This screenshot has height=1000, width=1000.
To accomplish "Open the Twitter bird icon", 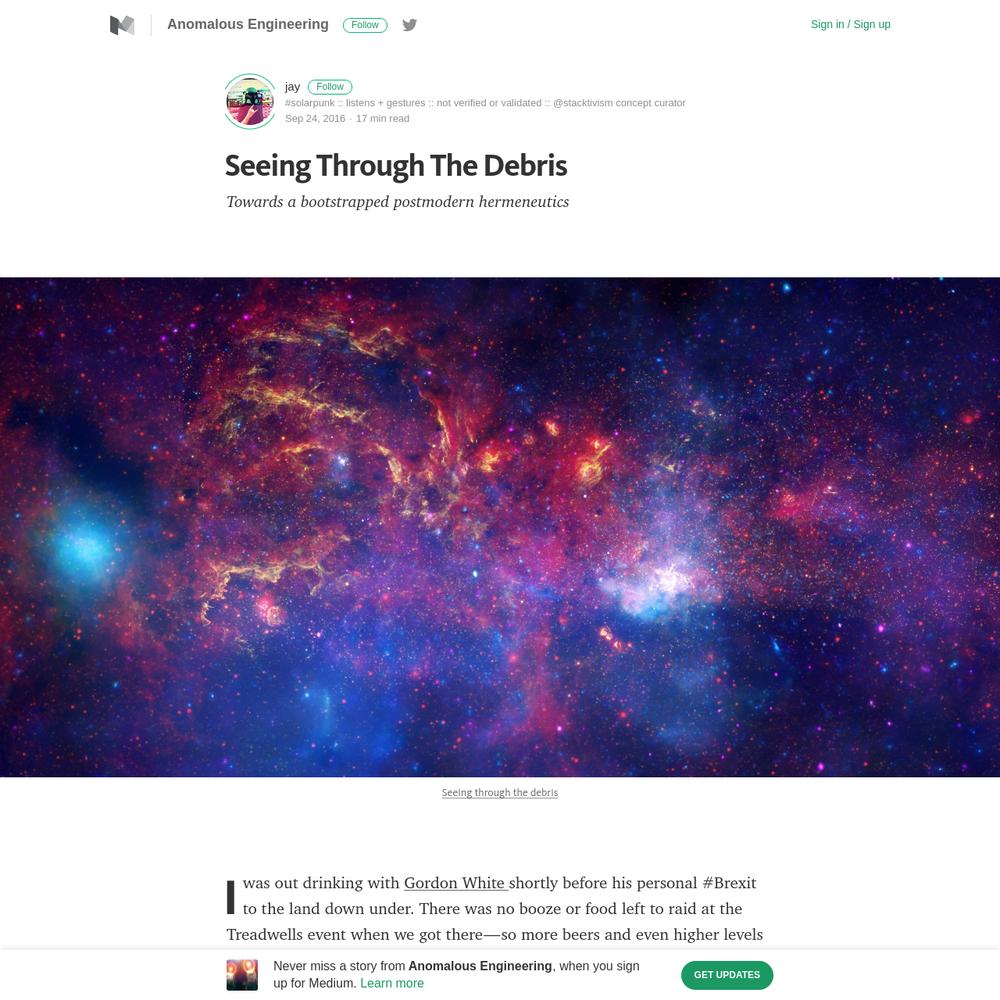I will [x=409, y=25].
